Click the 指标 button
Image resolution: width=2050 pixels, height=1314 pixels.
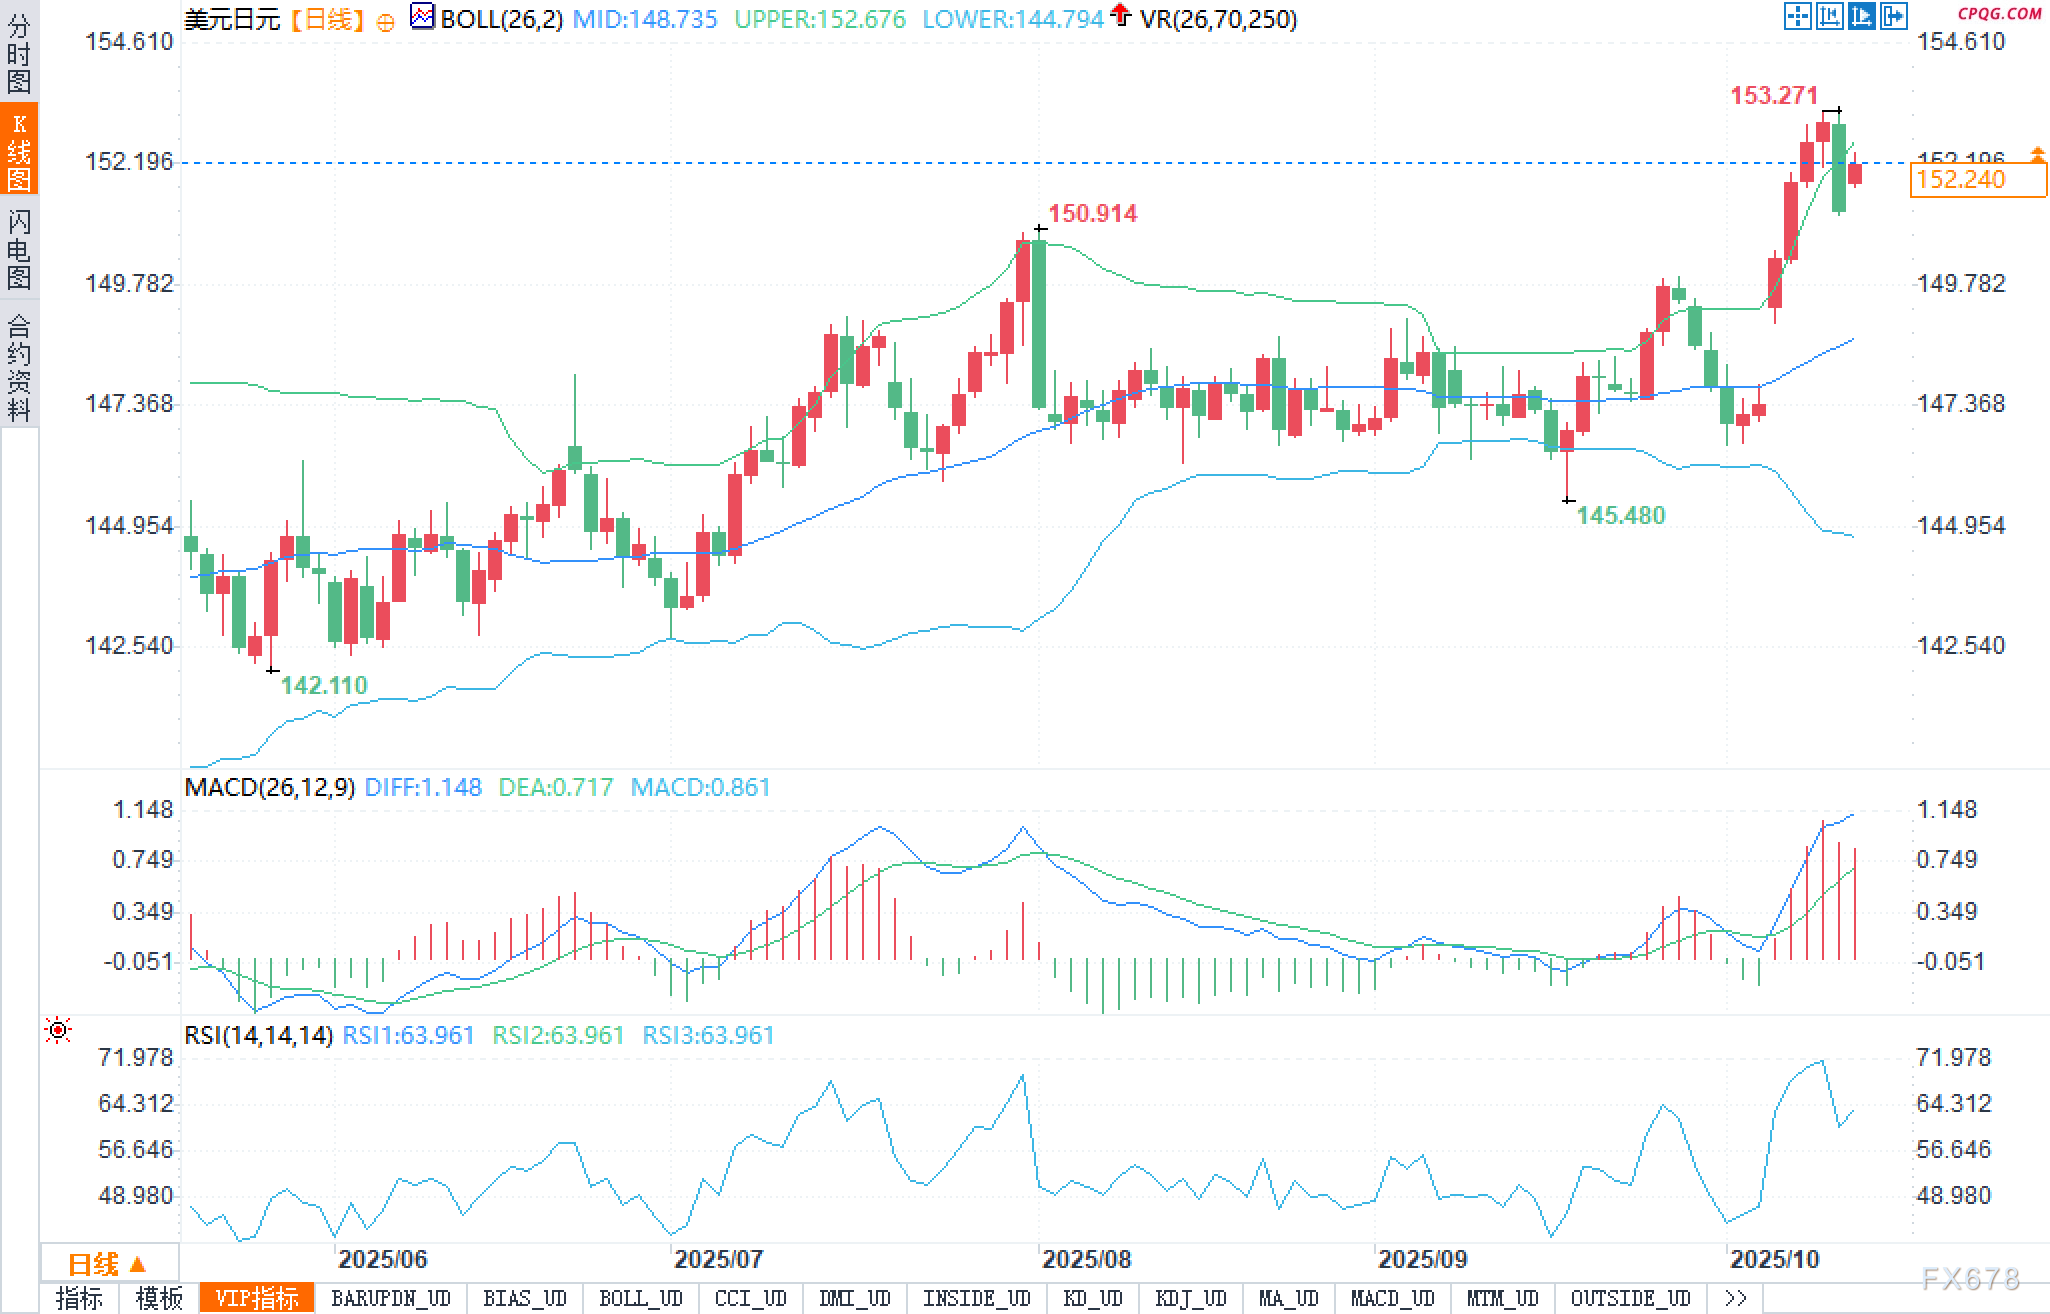pyautogui.click(x=79, y=1298)
